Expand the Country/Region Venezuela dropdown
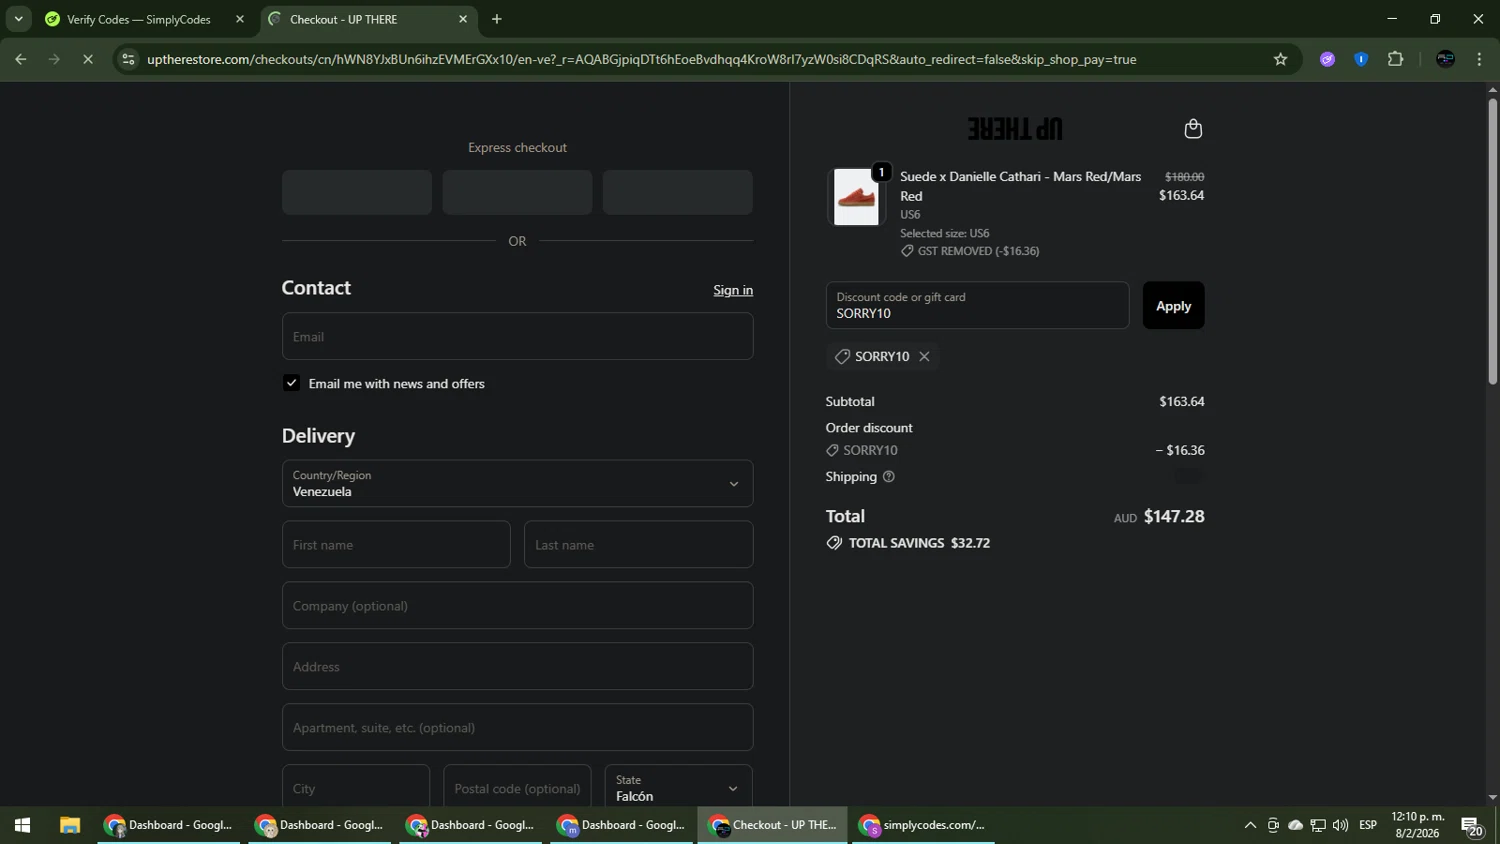Viewport: 1500px width, 844px height. (517, 484)
